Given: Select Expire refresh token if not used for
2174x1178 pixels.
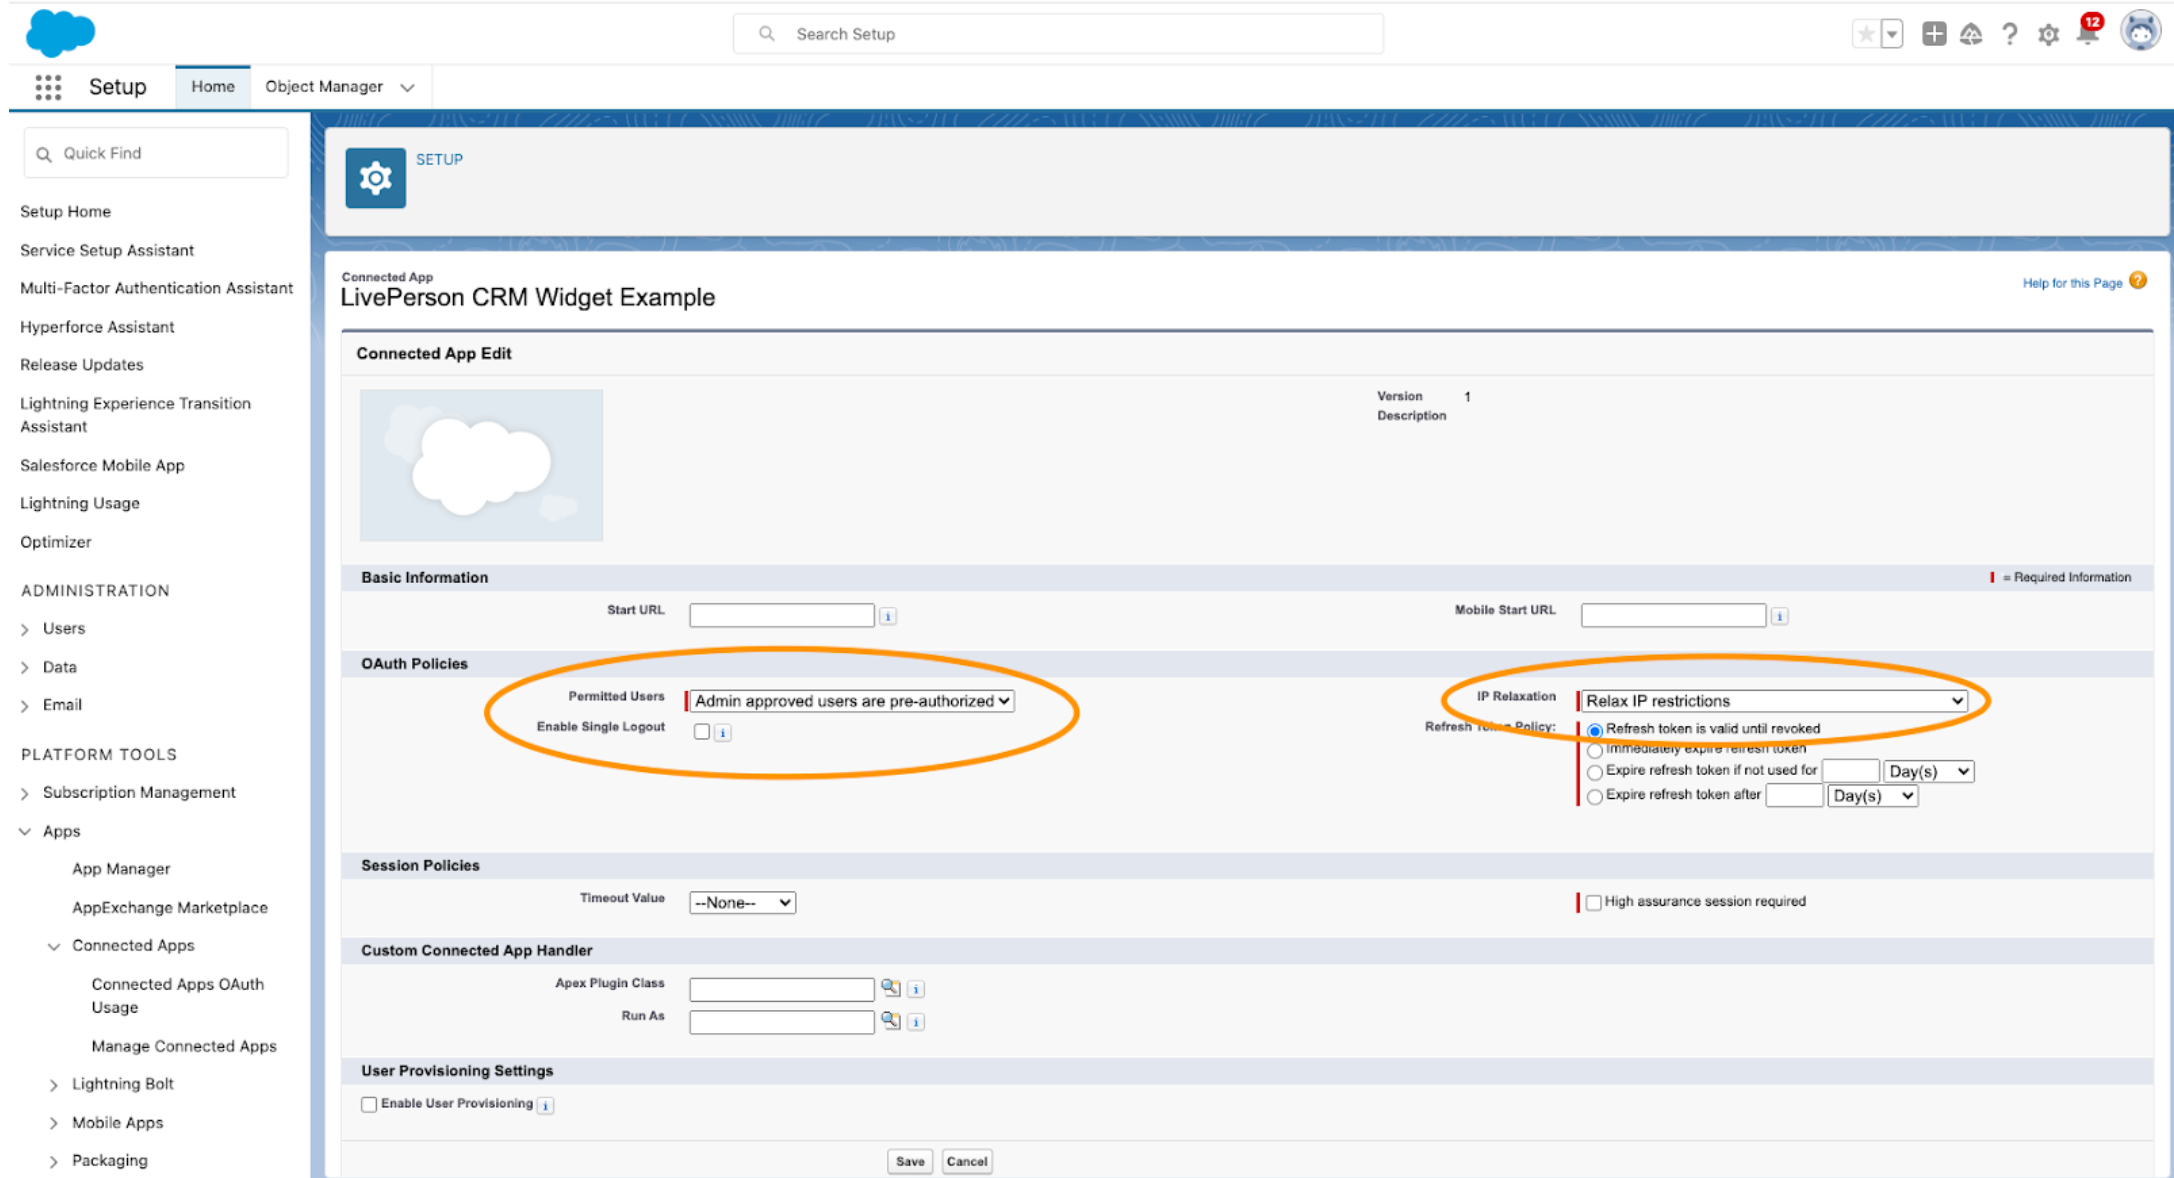Looking at the screenshot, I should tap(1595, 772).
